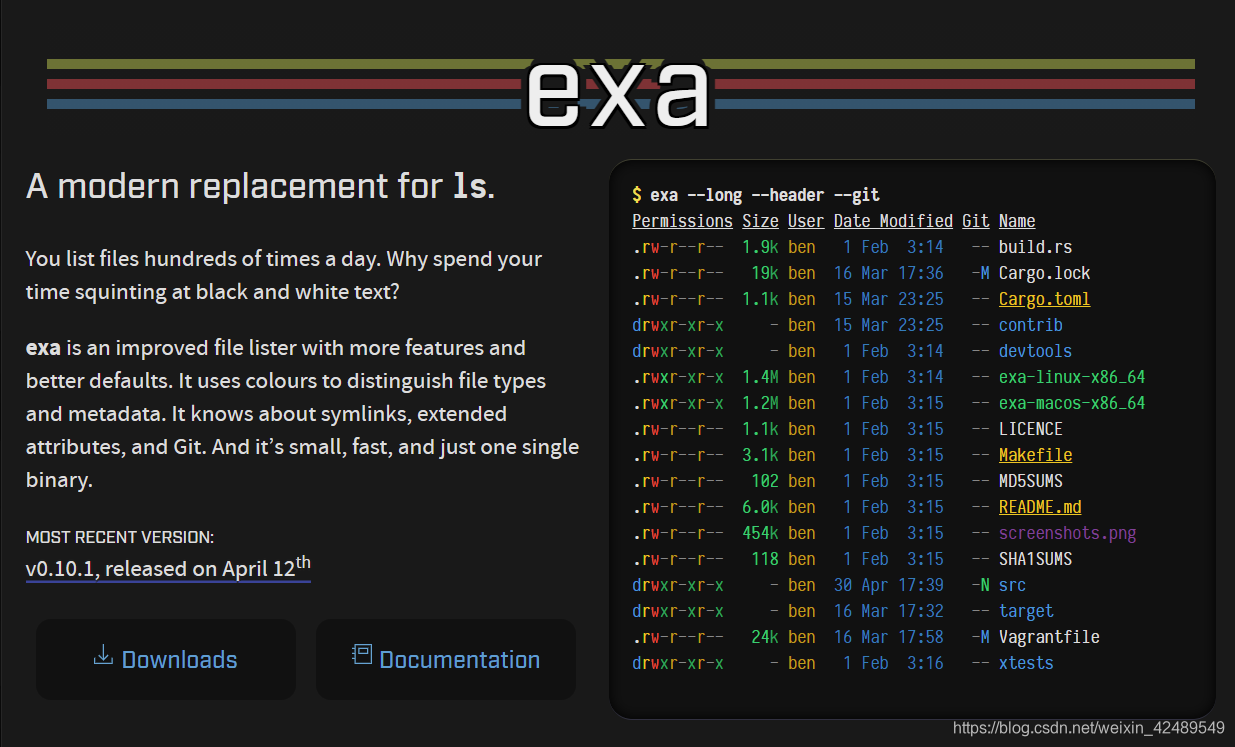Click the 454k size of screenshots.png

(761, 533)
